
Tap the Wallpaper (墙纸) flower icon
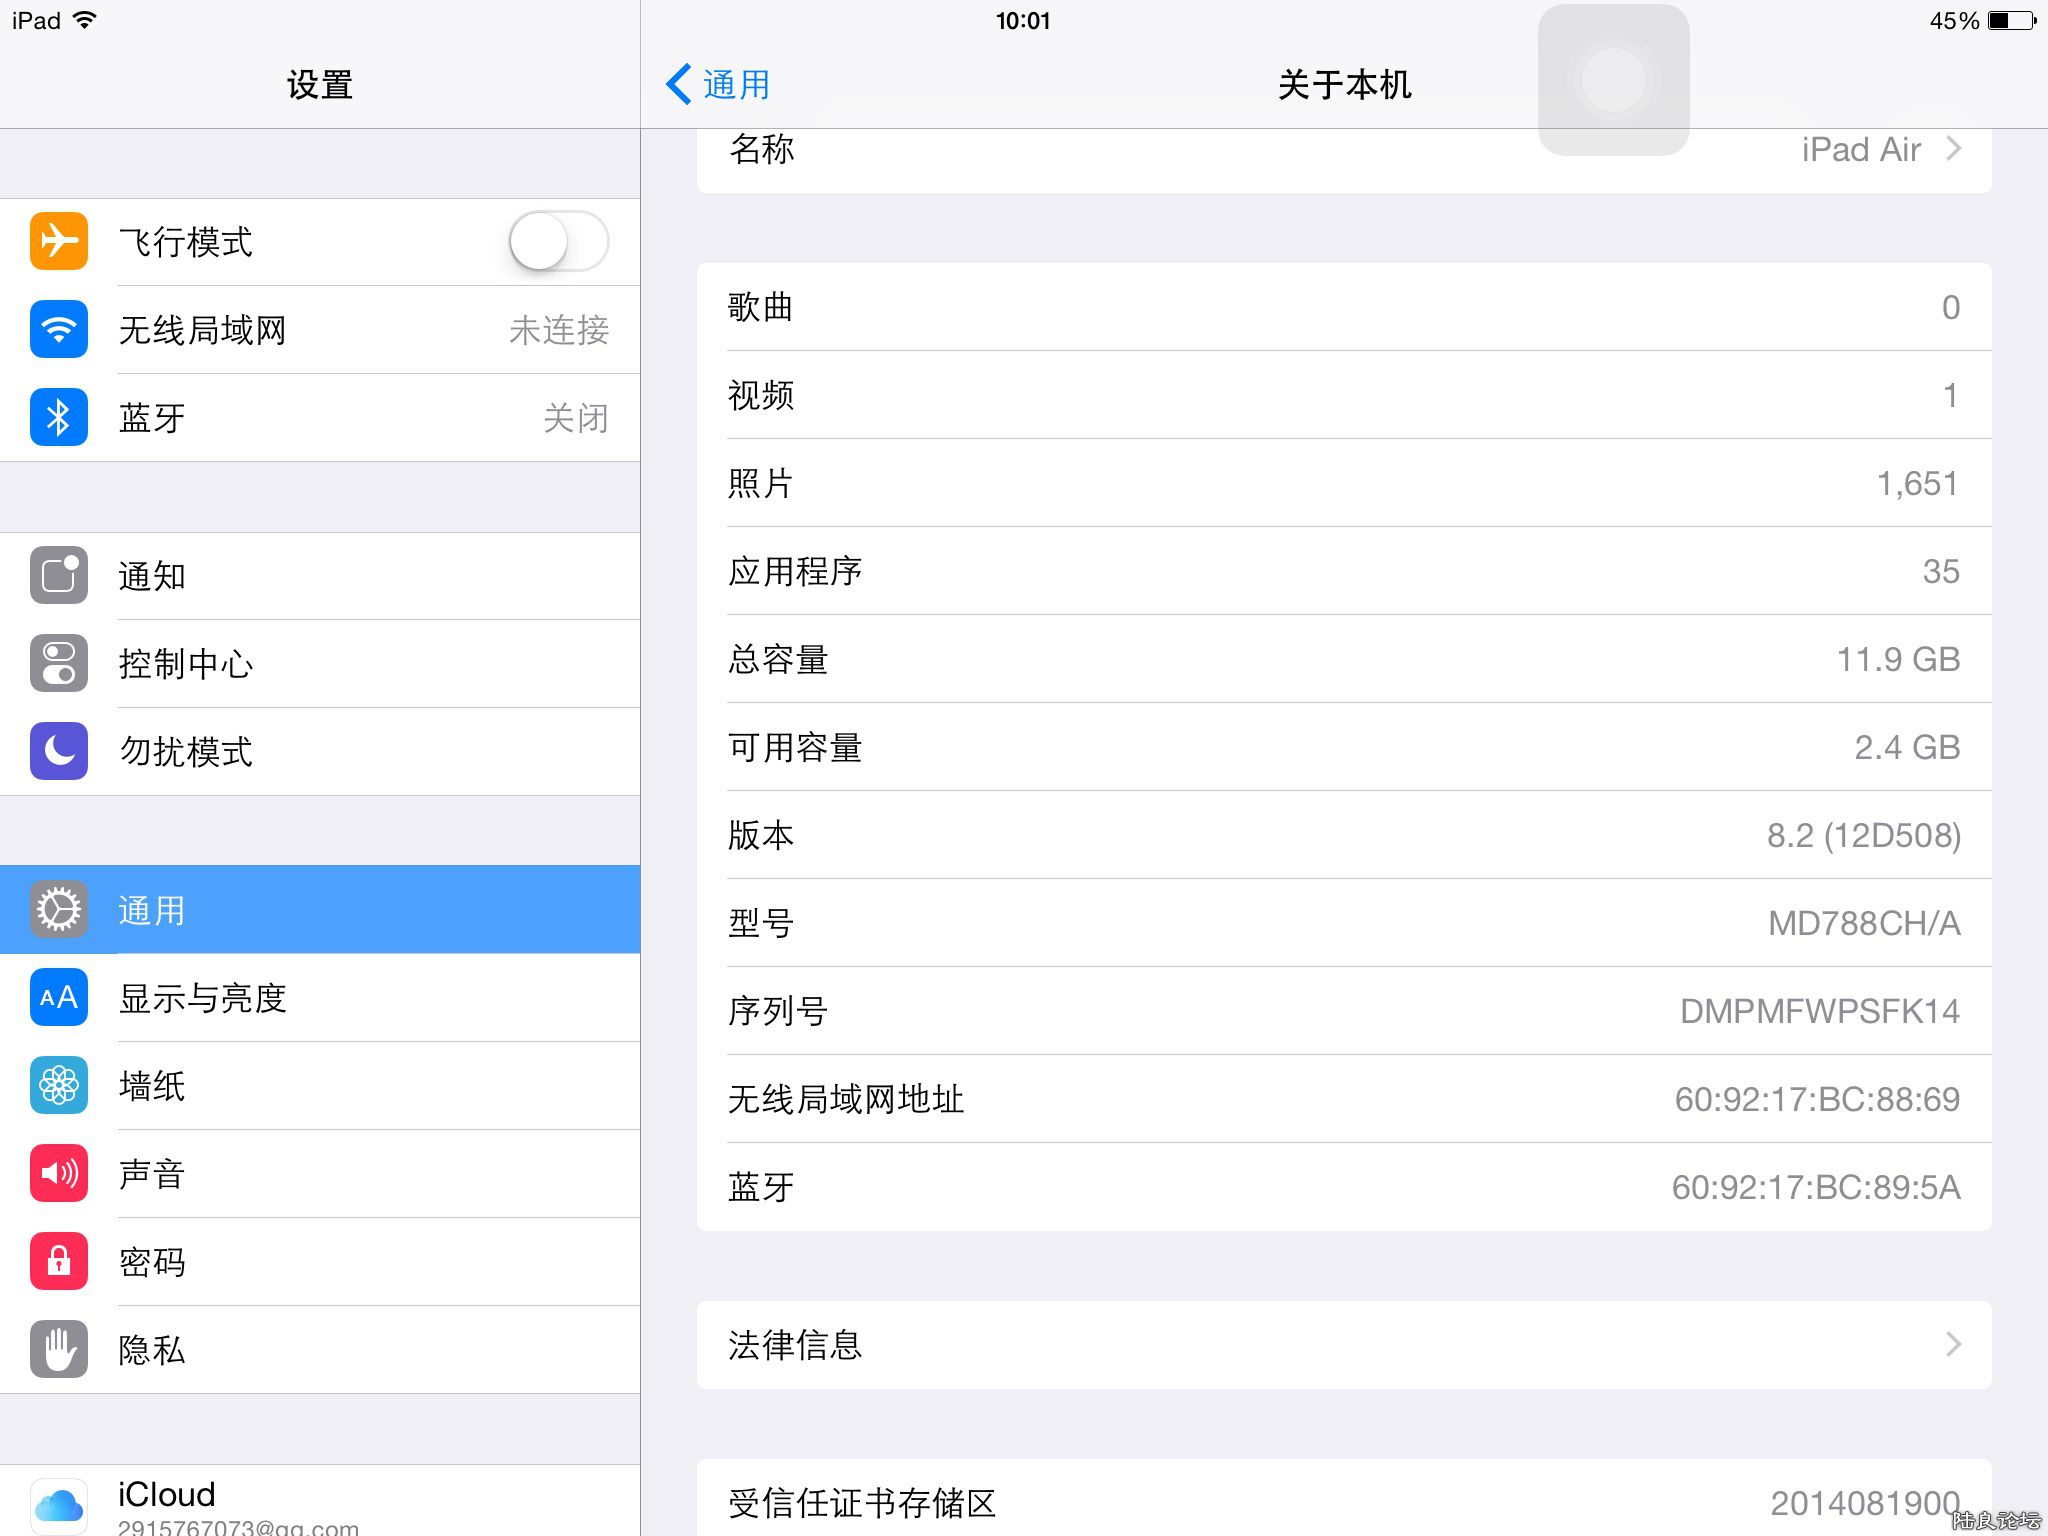(x=59, y=1085)
